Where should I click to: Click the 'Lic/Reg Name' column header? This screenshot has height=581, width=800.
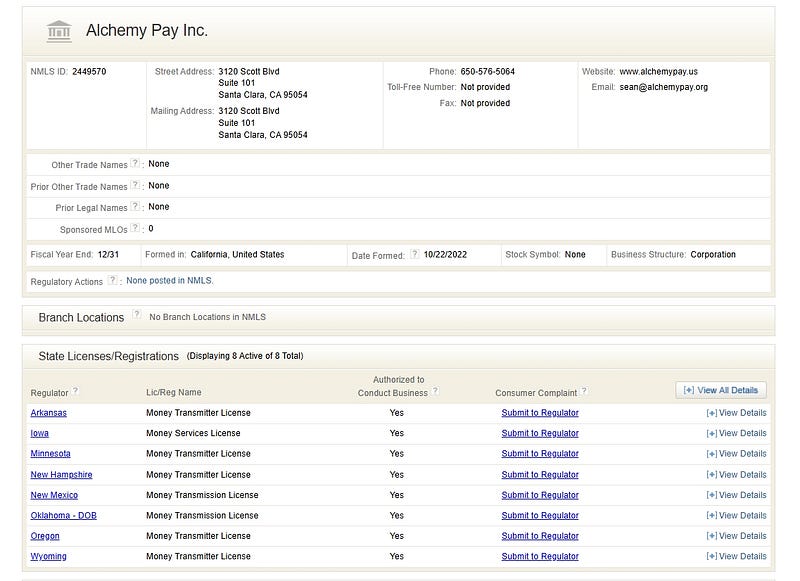pos(173,392)
